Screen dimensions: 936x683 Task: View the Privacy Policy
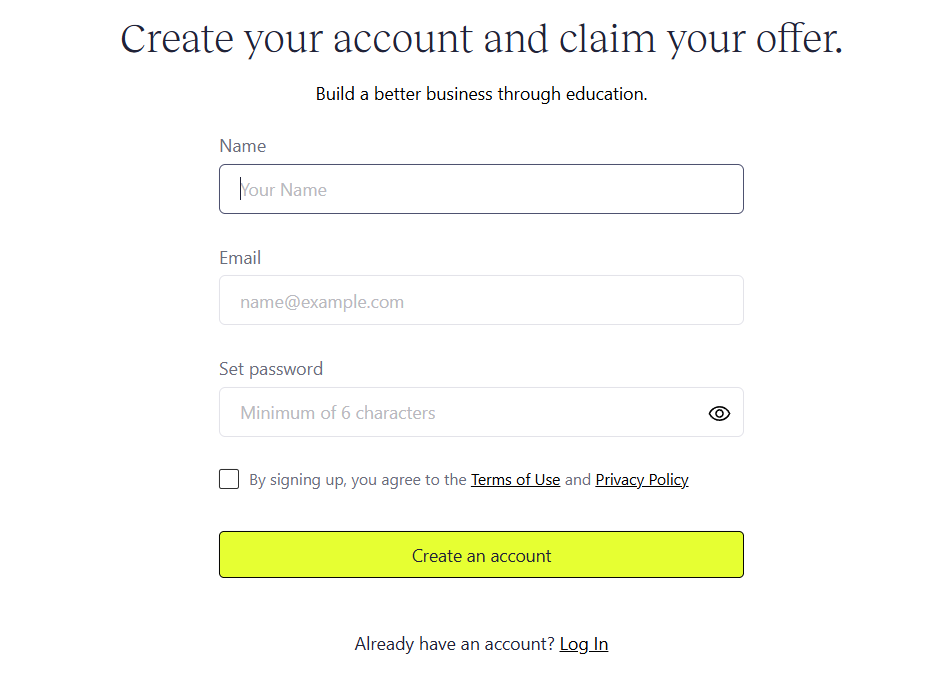[641, 480]
